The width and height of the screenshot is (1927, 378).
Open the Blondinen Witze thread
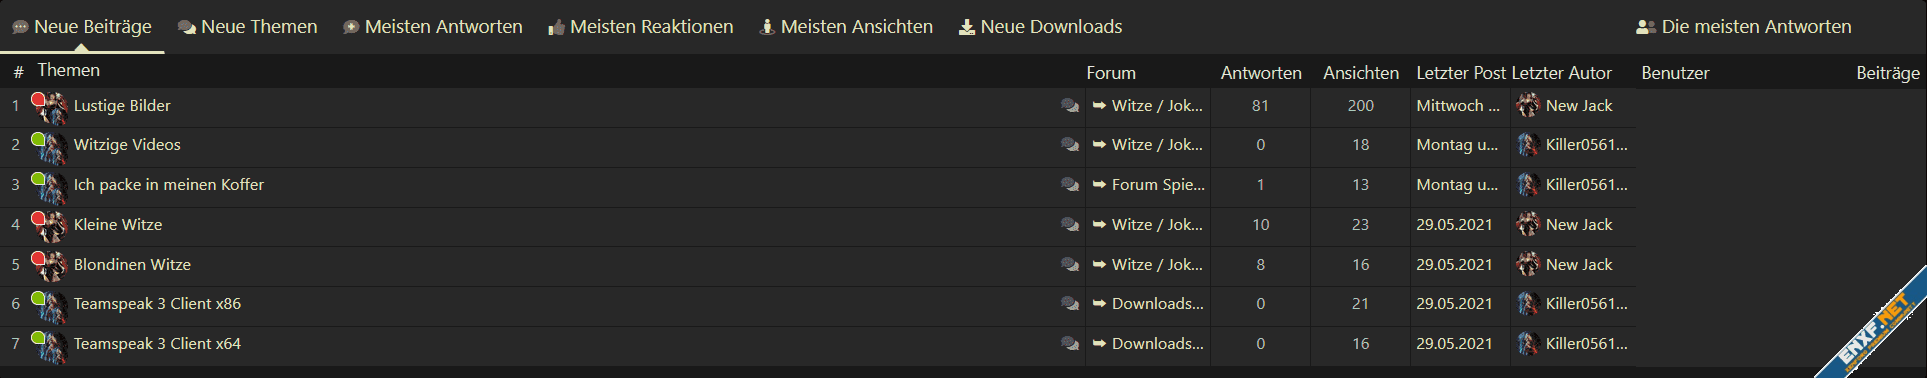click(132, 265)
